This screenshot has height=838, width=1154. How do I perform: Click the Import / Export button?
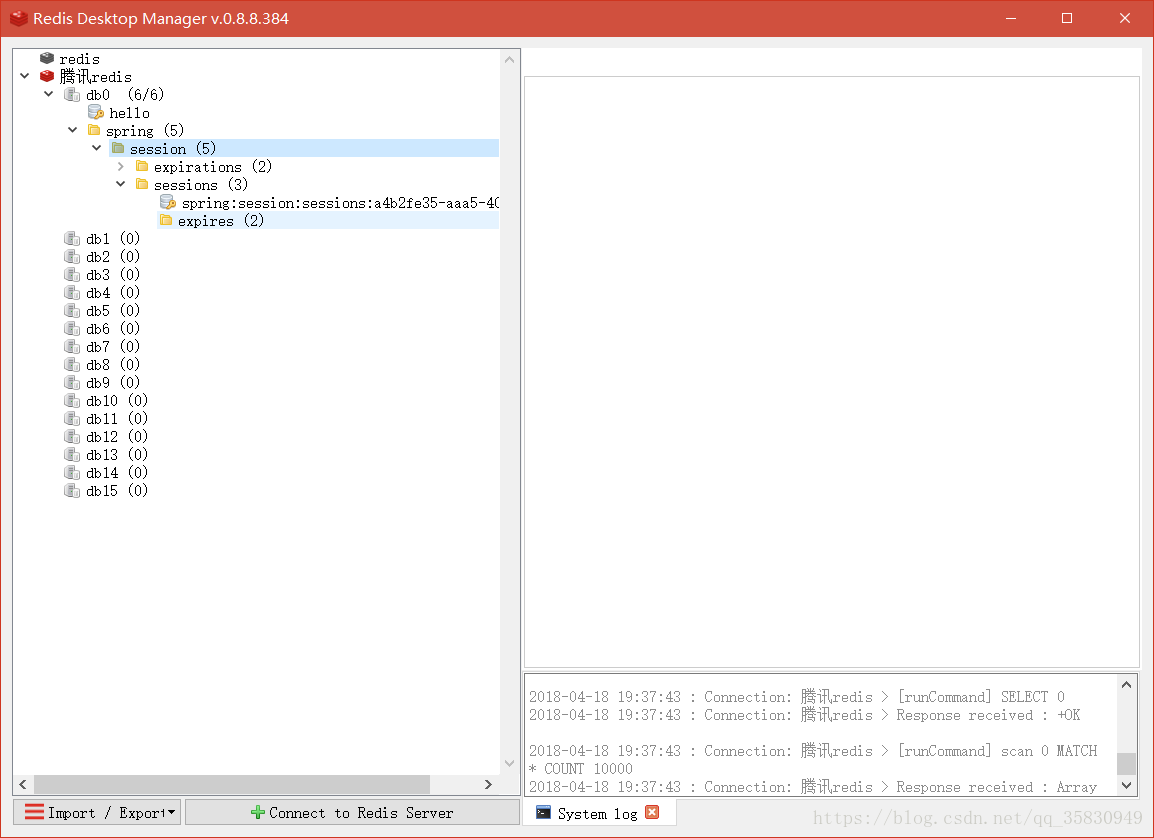97,812
